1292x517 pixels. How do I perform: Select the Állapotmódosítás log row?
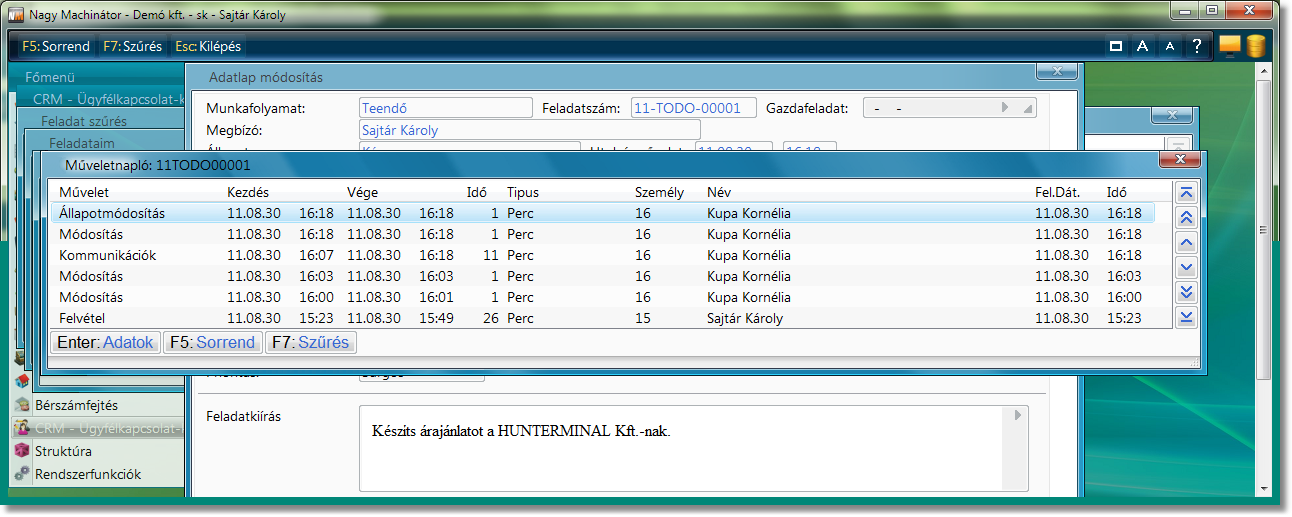pyautogui.click(x=603, y=213)
